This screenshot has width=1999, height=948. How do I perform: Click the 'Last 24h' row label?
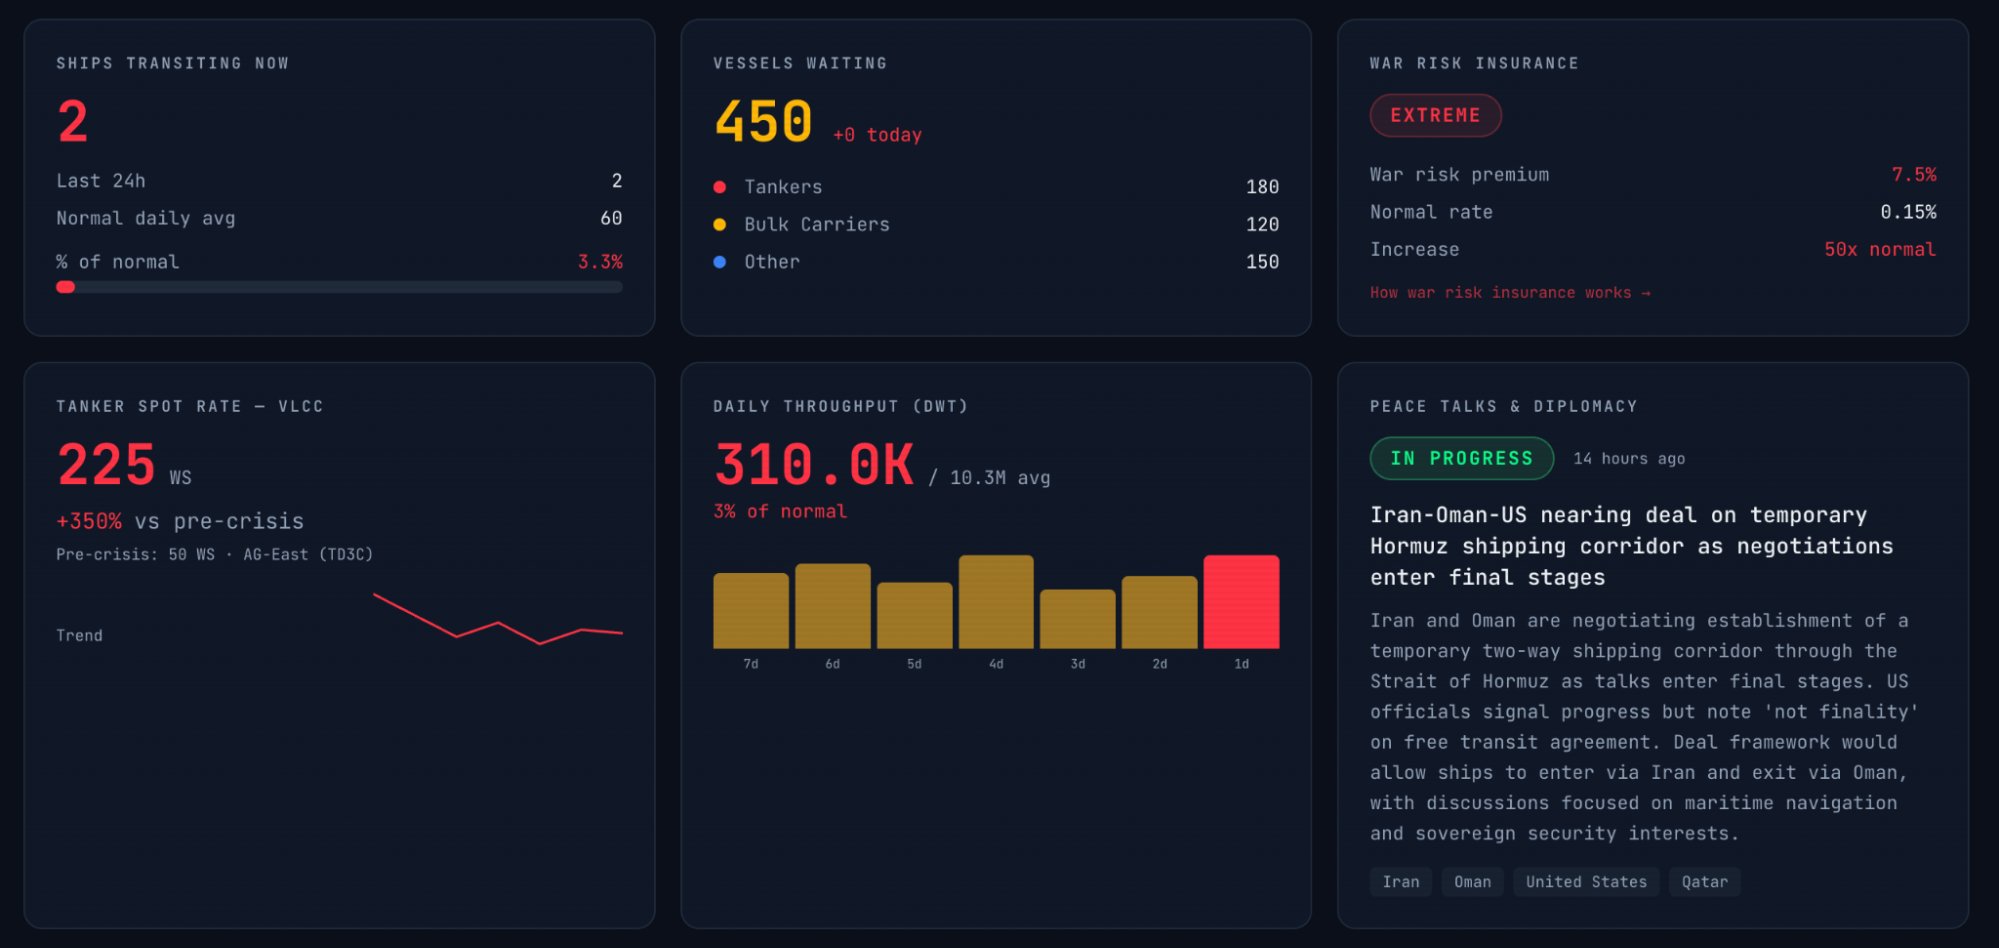[x=101, y=181]
